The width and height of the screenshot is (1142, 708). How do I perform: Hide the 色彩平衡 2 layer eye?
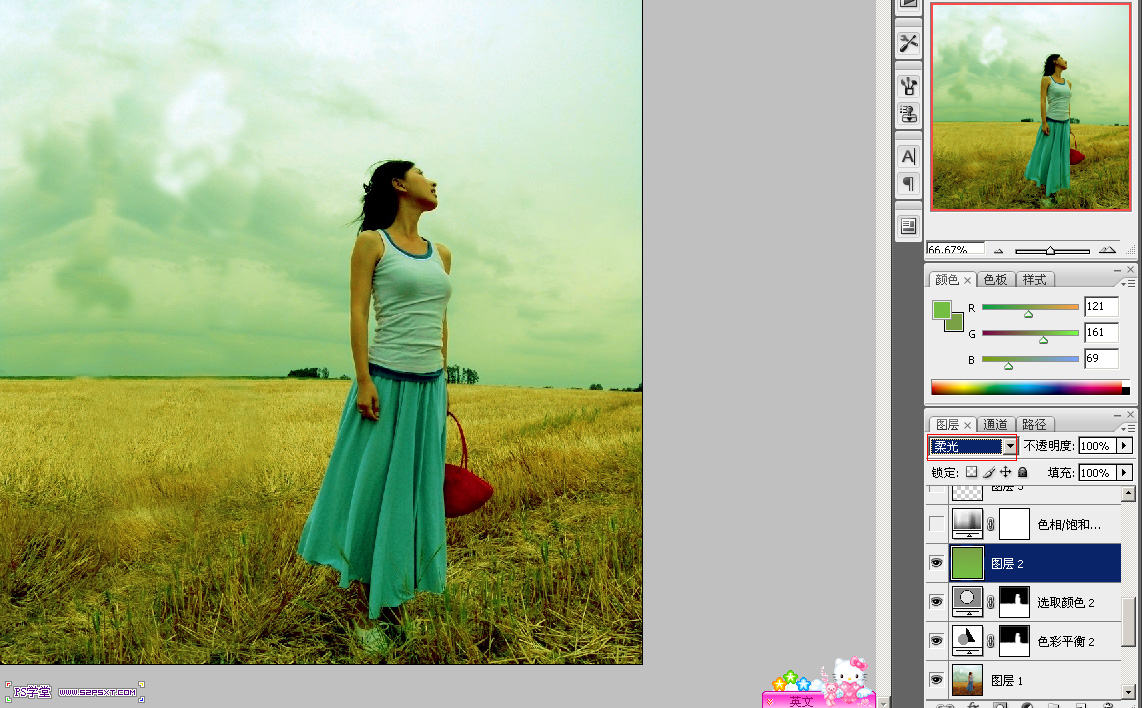coord(937,641)
